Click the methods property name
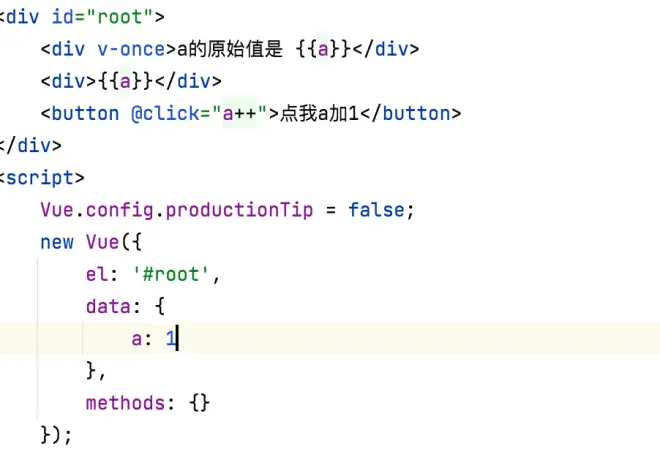The height and width of the screenshot is (452, 660). (125, 403)
